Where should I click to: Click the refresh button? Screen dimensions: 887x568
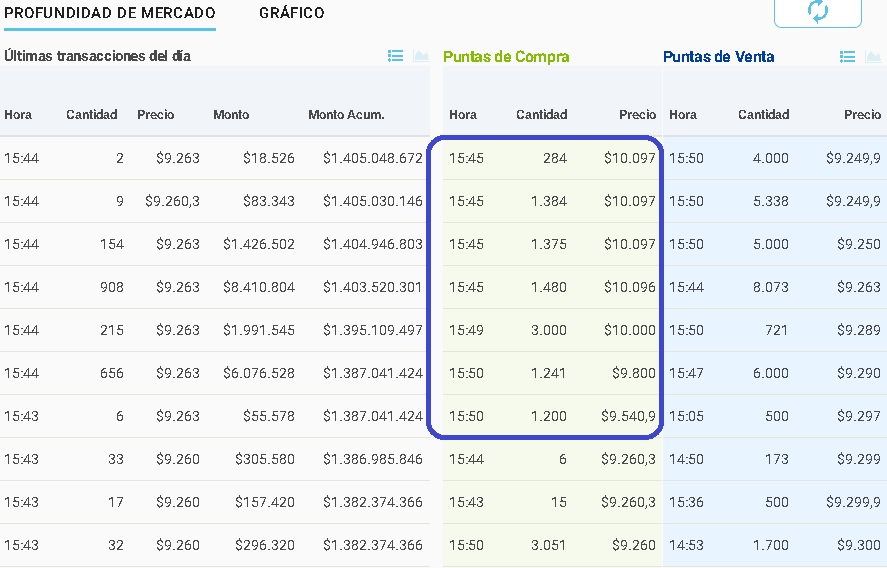click(x=817, y=12)
